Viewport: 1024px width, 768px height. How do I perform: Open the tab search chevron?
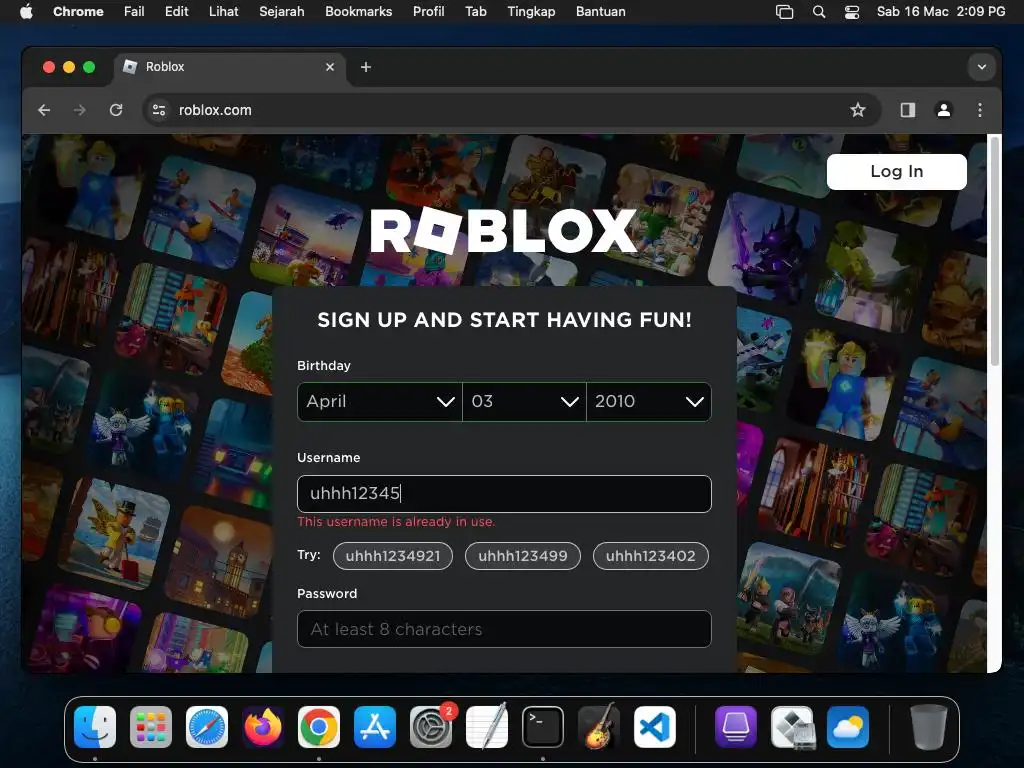pyautogui.click(x=982, y=67)
